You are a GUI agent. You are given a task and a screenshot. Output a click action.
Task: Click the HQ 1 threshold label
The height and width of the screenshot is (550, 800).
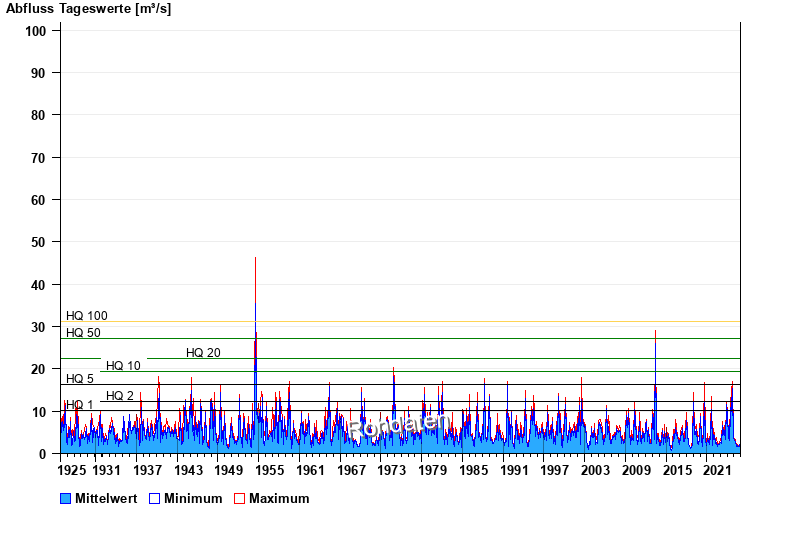tap(80, 405)
